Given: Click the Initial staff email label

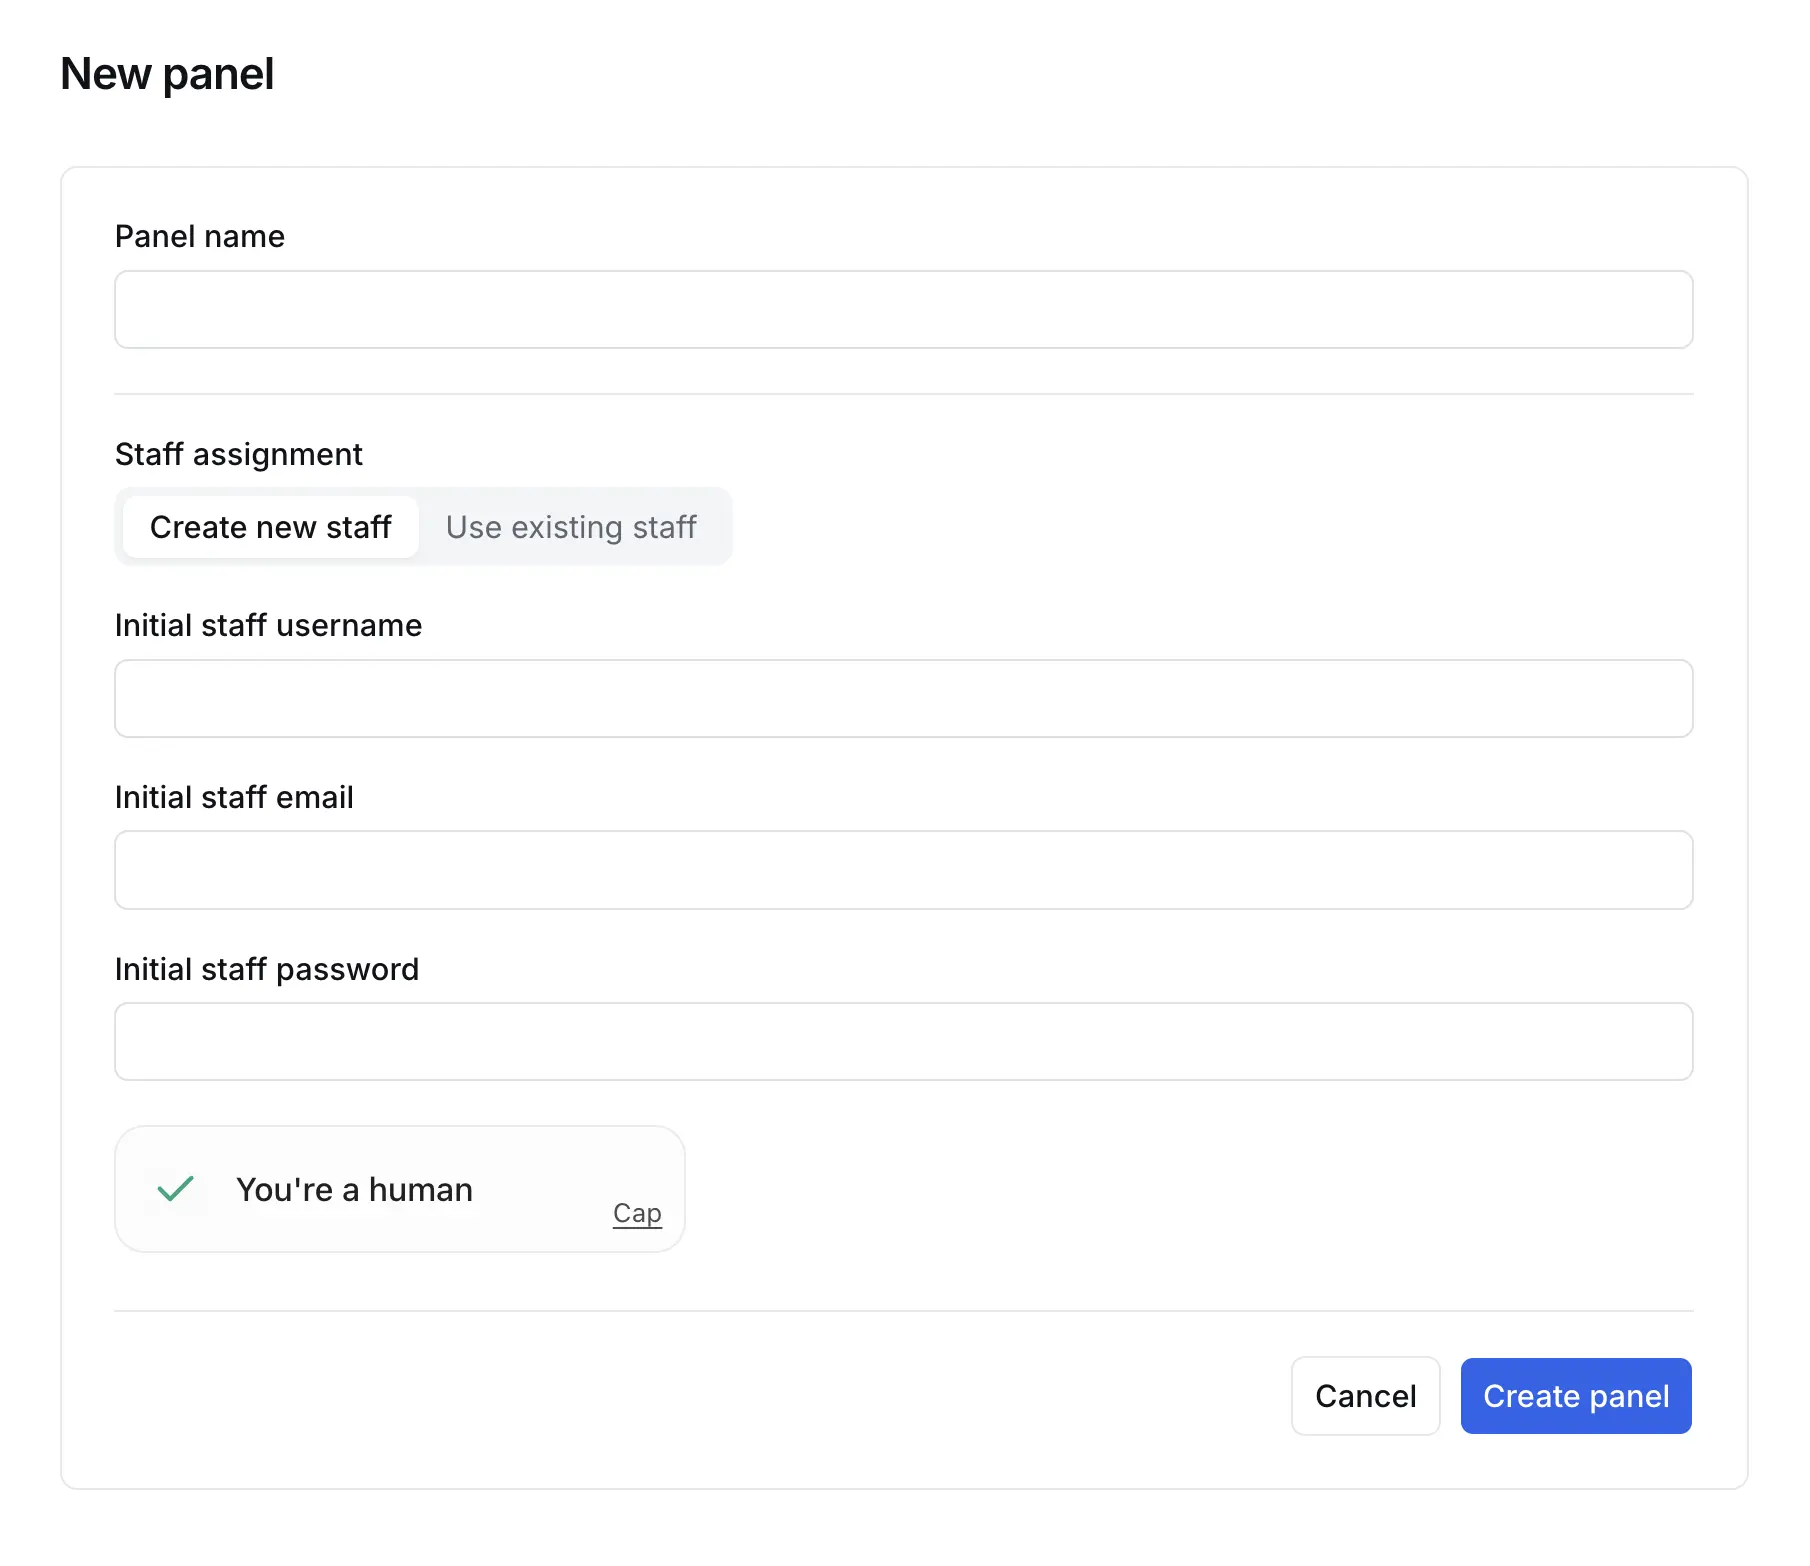Looking at the screenshot, I should coord(234,798).
